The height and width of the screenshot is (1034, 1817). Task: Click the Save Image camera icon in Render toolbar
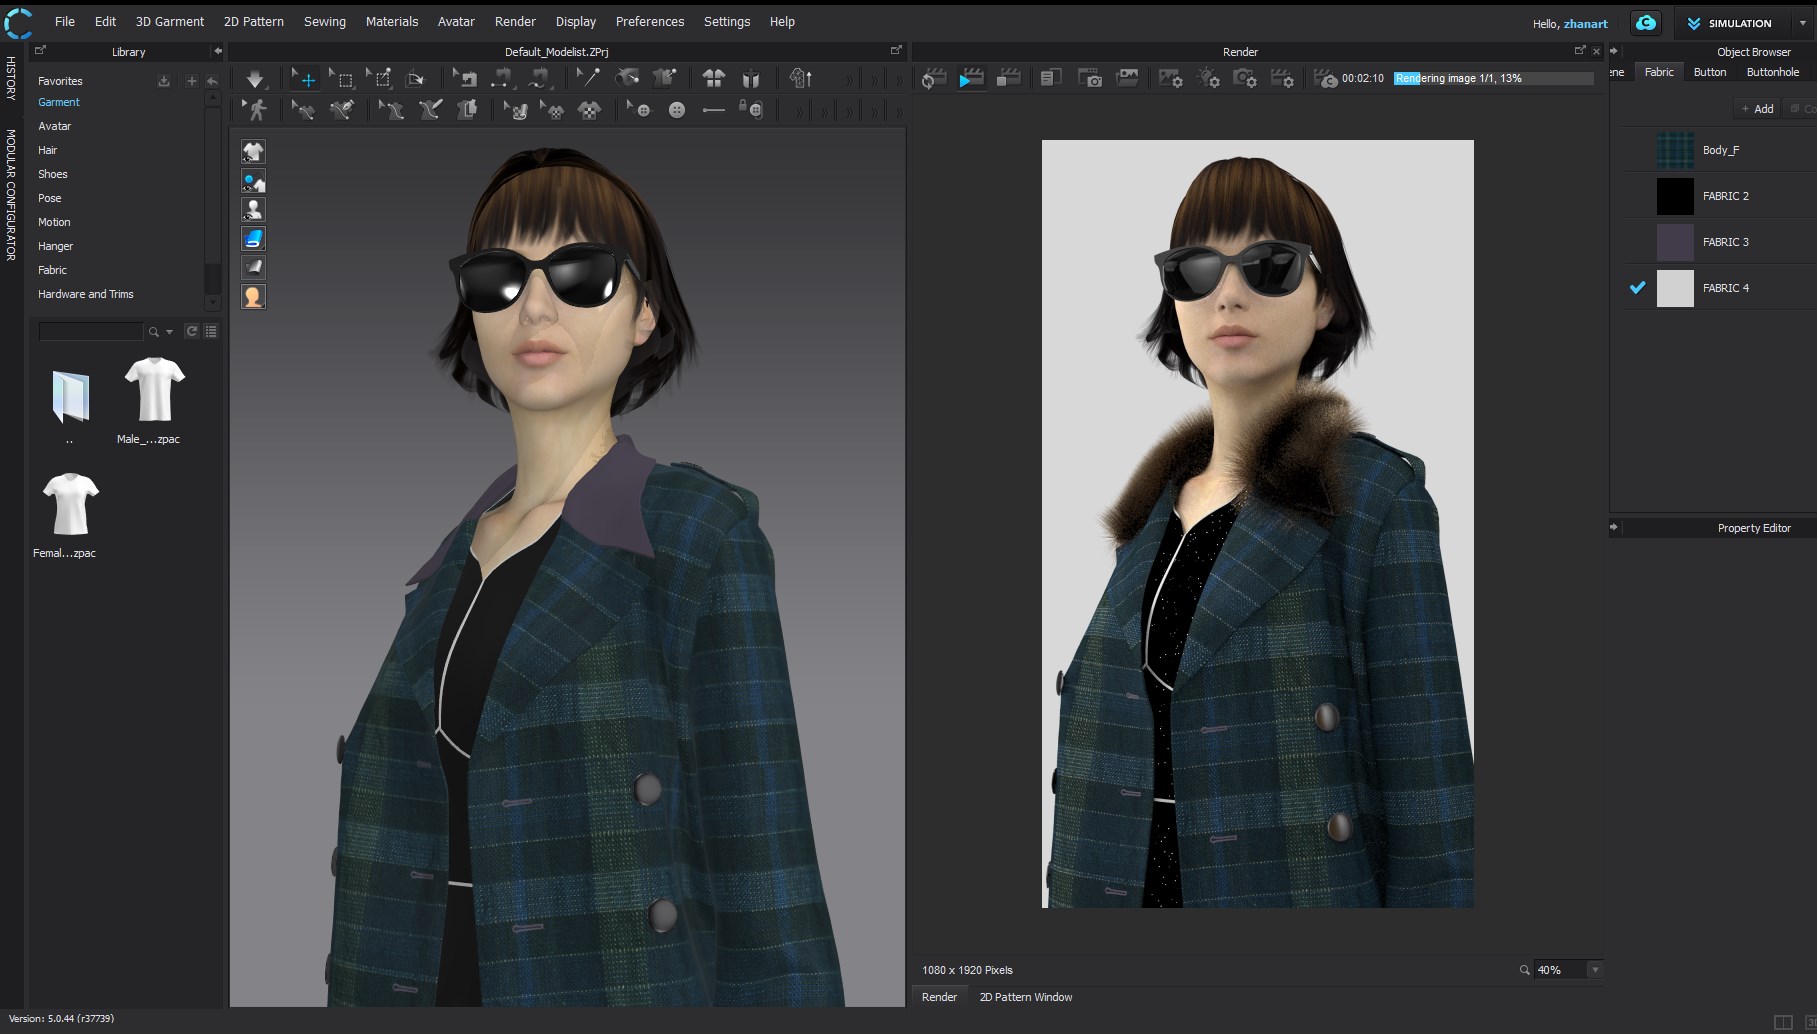tap(1091, 79)
